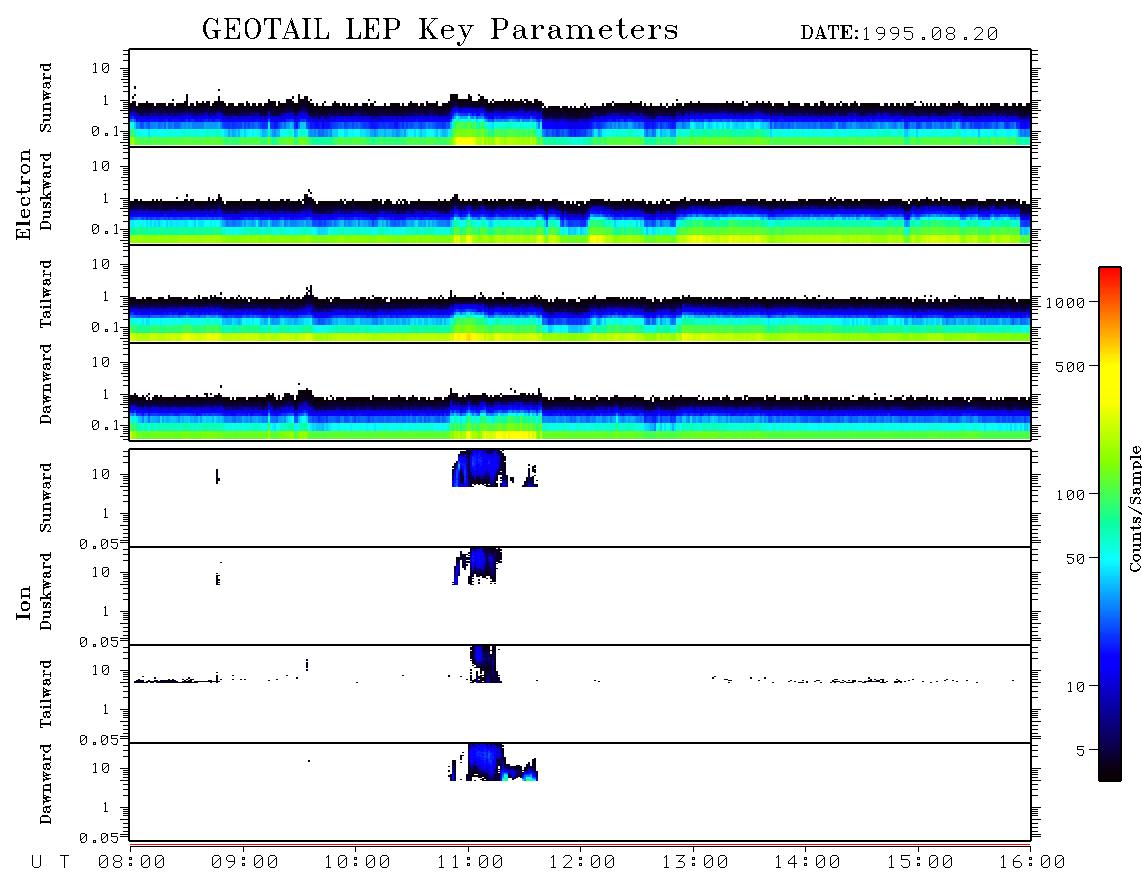Click the vertical "Electron" group label

click(24, 194)
